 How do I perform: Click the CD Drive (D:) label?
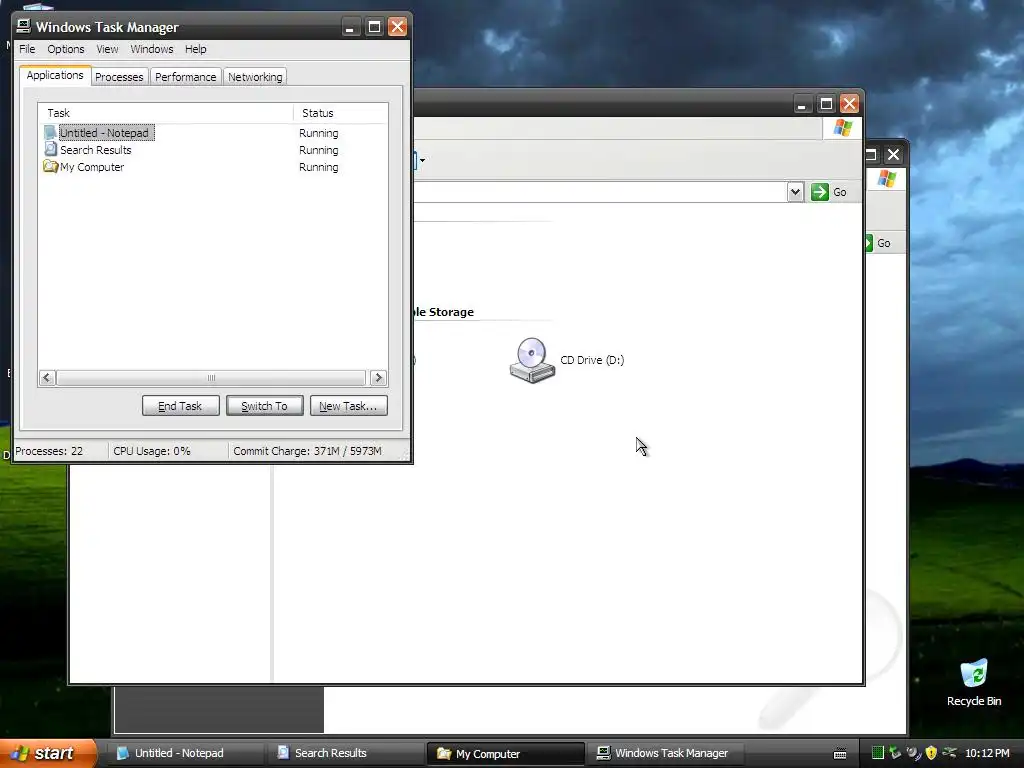click(x=592, y=360)
